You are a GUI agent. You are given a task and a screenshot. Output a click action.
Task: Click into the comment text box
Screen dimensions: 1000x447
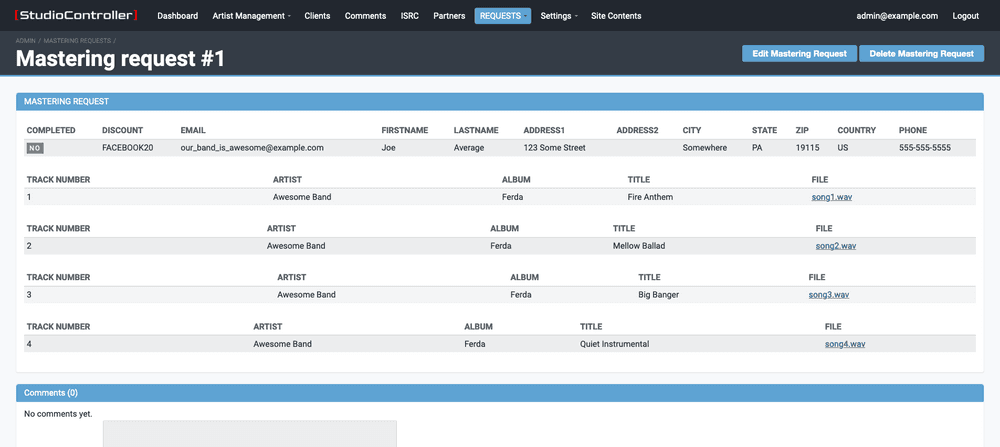coord(250,434)
